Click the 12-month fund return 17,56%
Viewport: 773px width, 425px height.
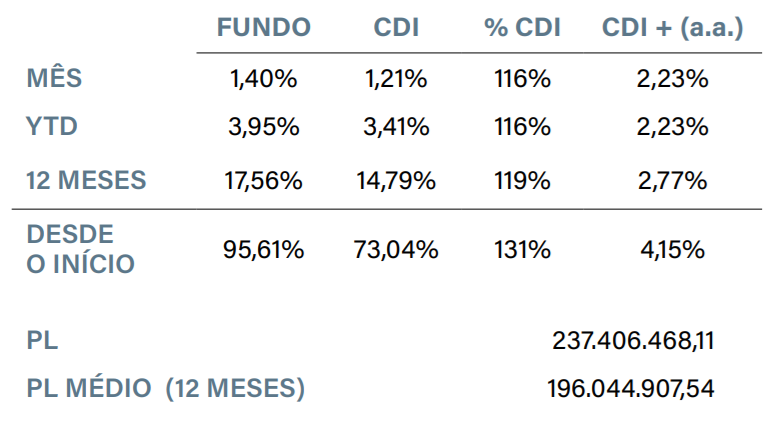[x=265, y=180]
